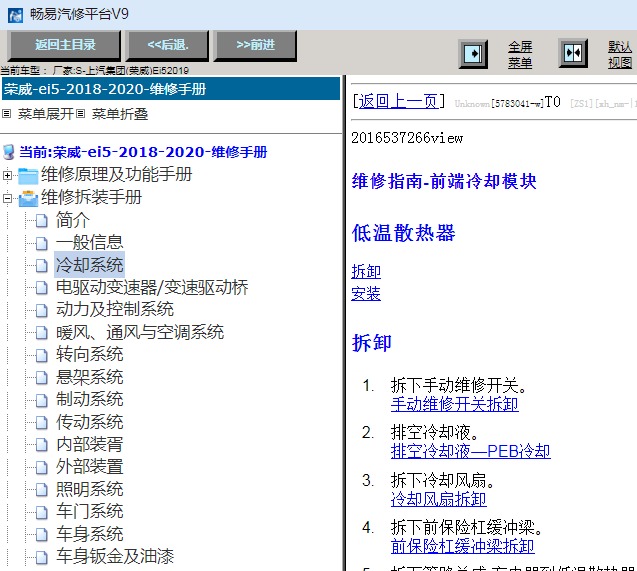Click the 当前:荣威-ei5-2018-2020-维修手册 root node
Screen dimensions: 637x571
point(143,152)
